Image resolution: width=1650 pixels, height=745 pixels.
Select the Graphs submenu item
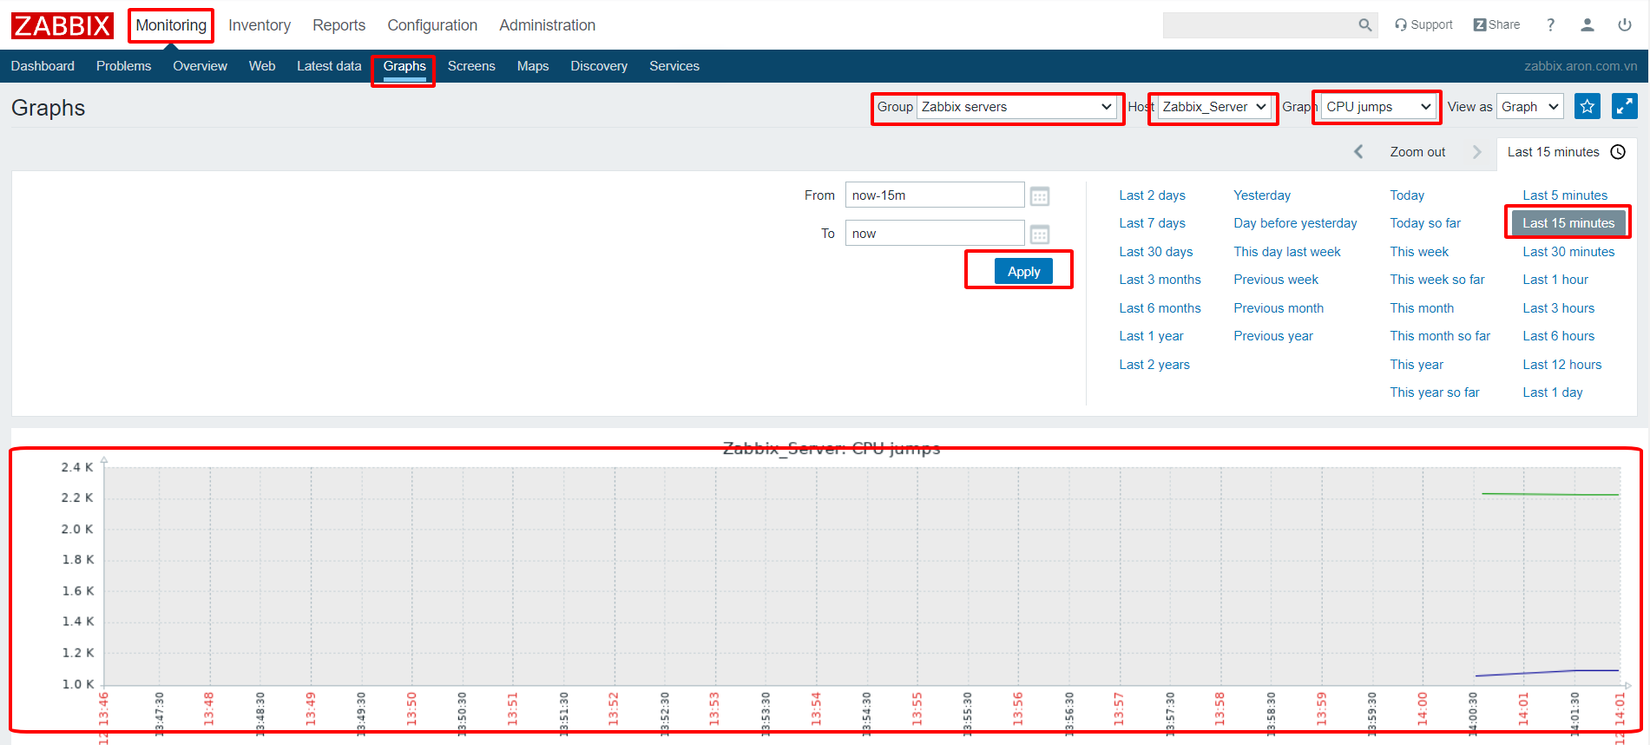click(x=405, y=66)
